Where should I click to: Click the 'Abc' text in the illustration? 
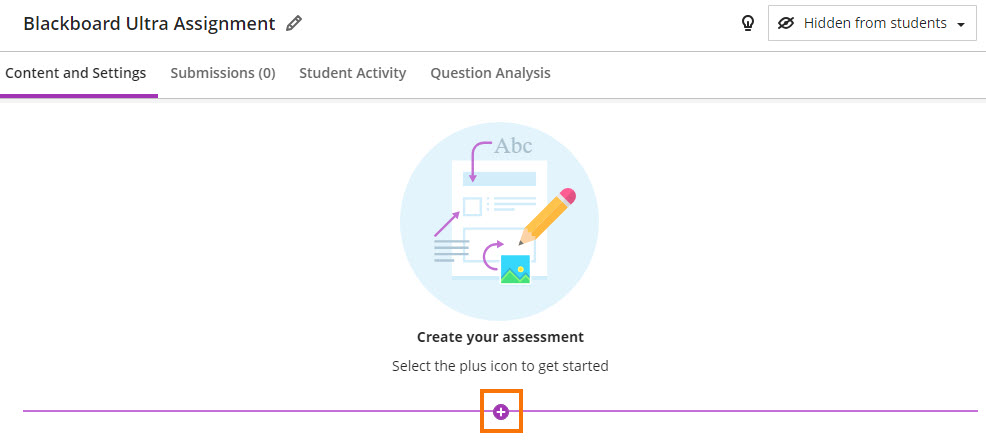514,146
